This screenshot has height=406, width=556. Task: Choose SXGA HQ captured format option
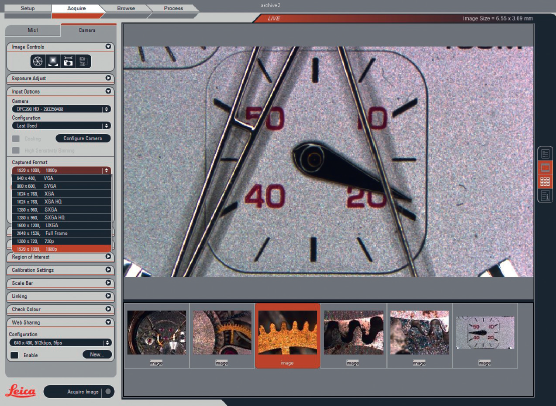61,217
